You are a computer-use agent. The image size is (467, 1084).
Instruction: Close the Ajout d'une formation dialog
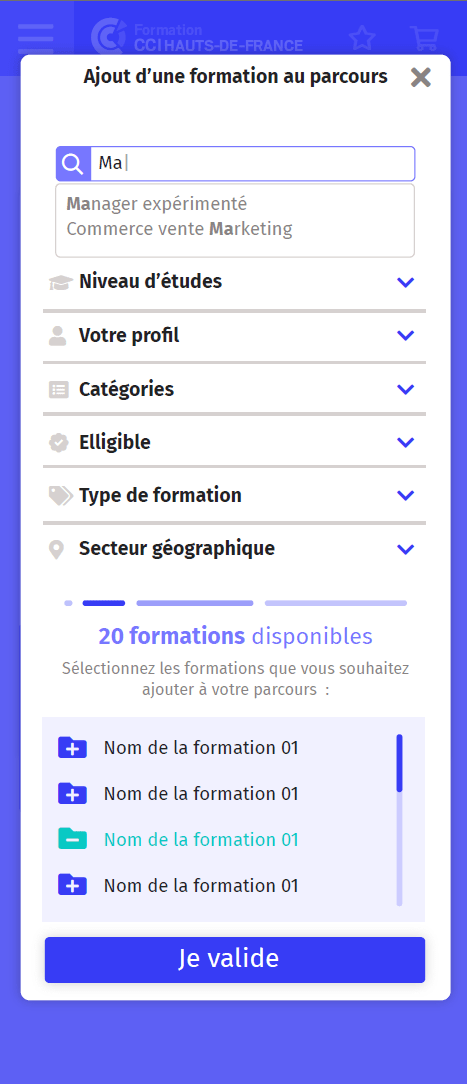coord(420,77)
